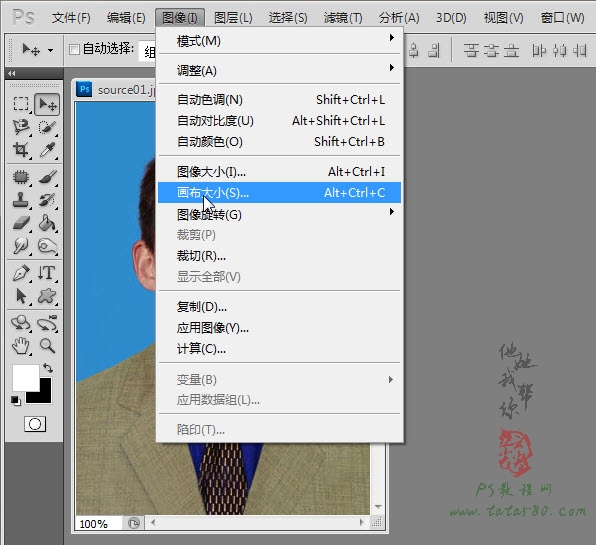Click the horizontal scrollbar right arrow

362,523
